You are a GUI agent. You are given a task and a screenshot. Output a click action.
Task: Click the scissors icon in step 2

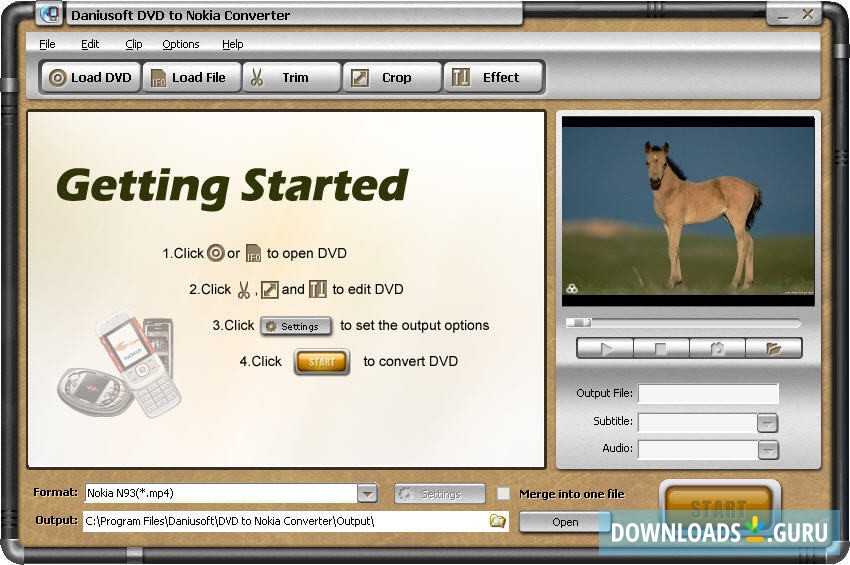point(244,290)
